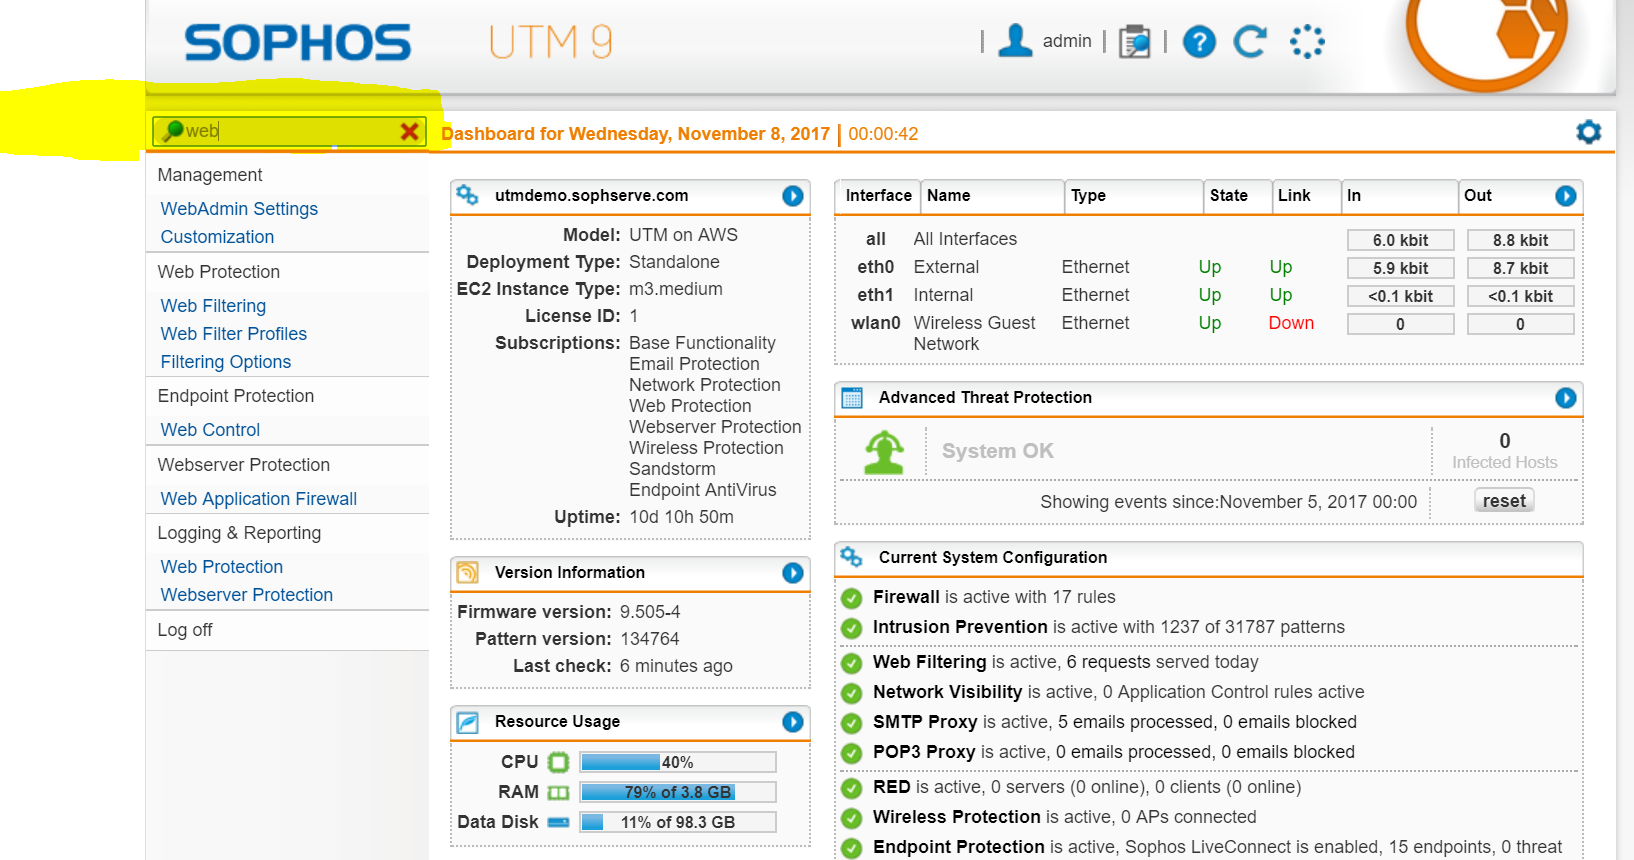Click the admin username label
This screenshot has width=1634, height=860.
coord(1067,41)
